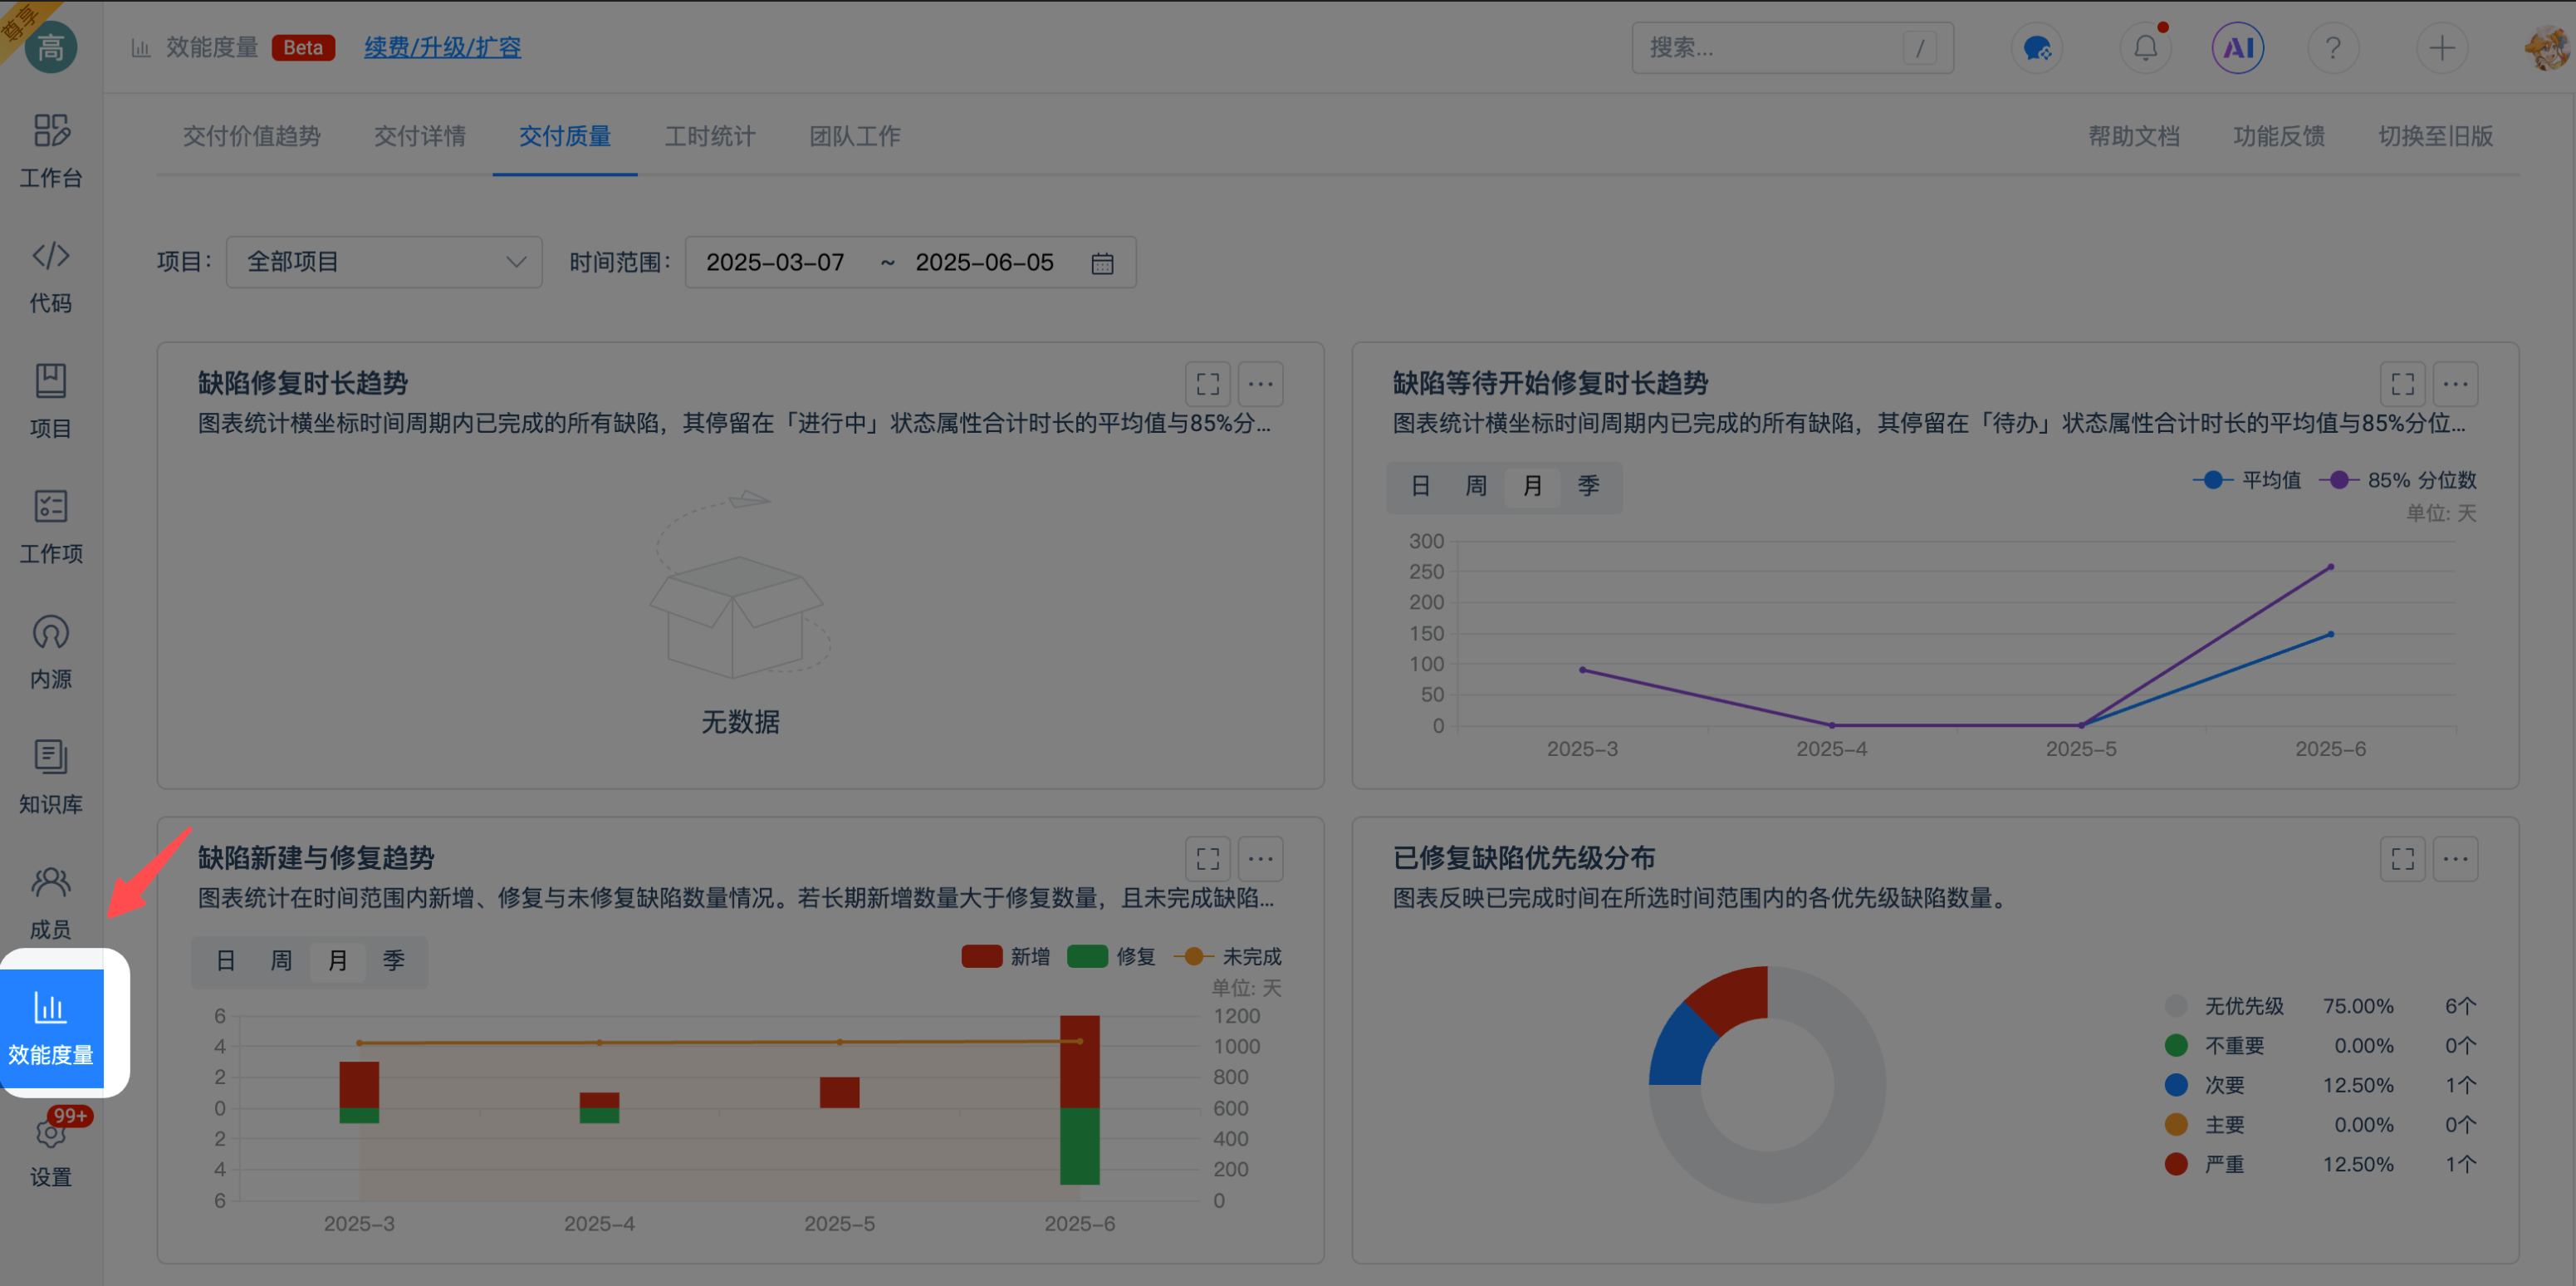Click the 续费/升级/扩容 link

point(442,47)
